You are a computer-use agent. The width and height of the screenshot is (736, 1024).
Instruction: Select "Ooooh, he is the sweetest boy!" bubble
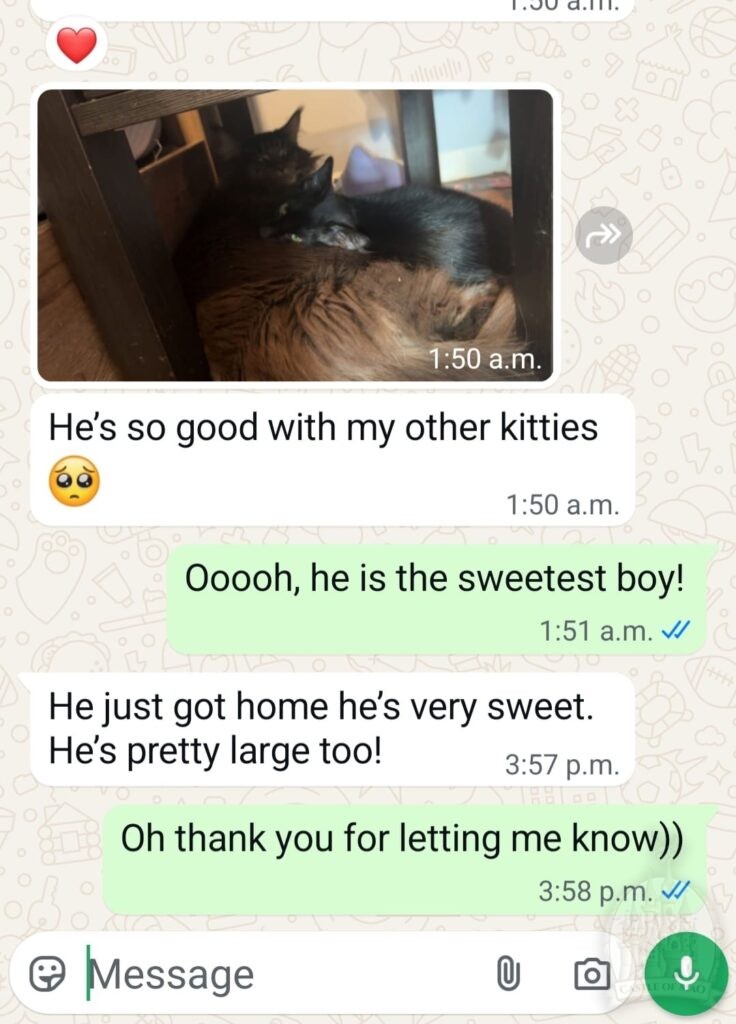point(437,600)
